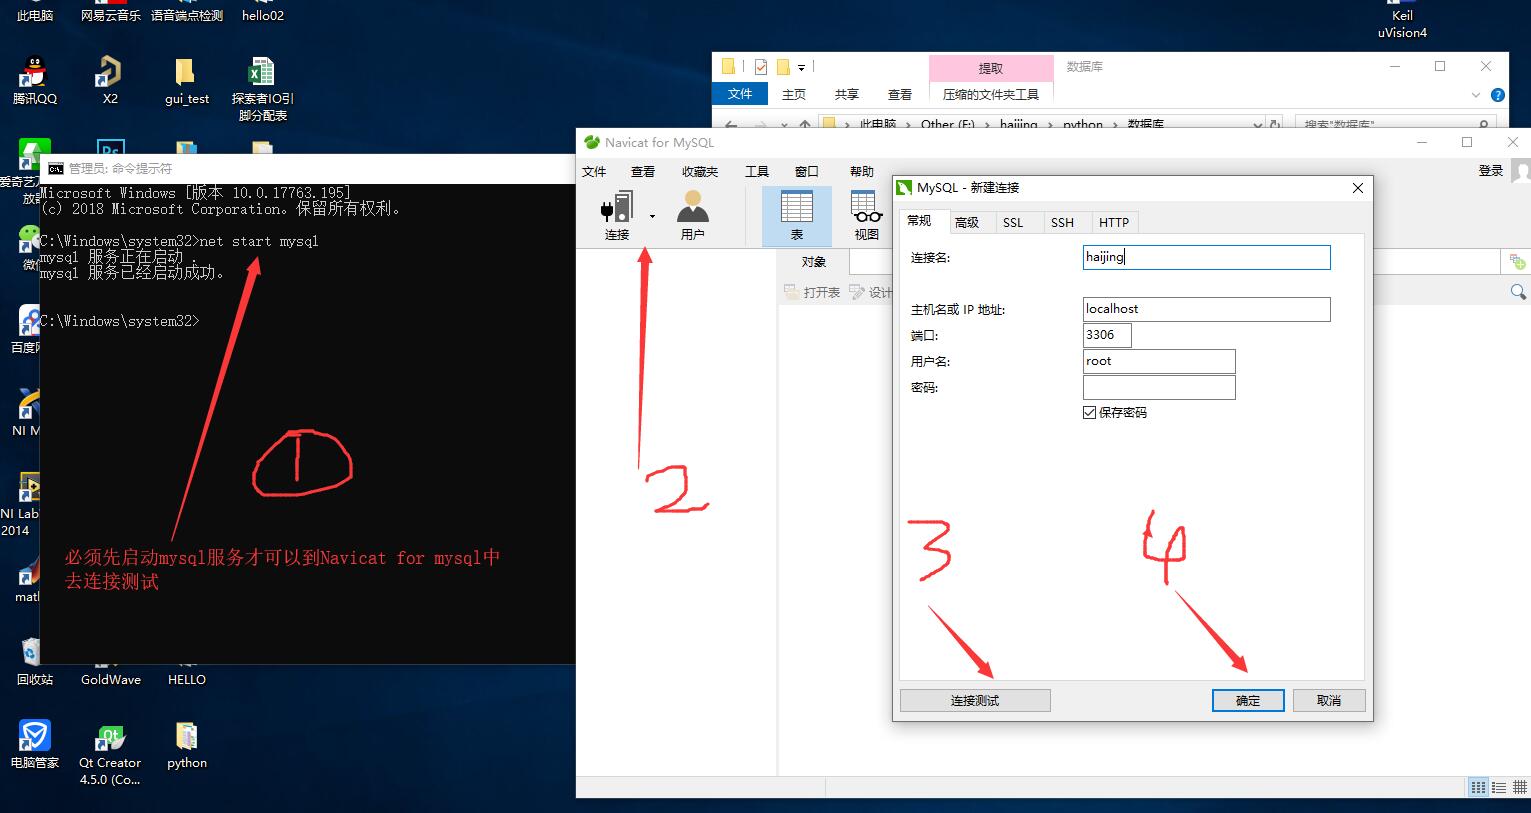Viewport: 1531px width, 813px height.
Task: Cancel the new connection dialog with 取消
Action: click(x=1329, y=700)
